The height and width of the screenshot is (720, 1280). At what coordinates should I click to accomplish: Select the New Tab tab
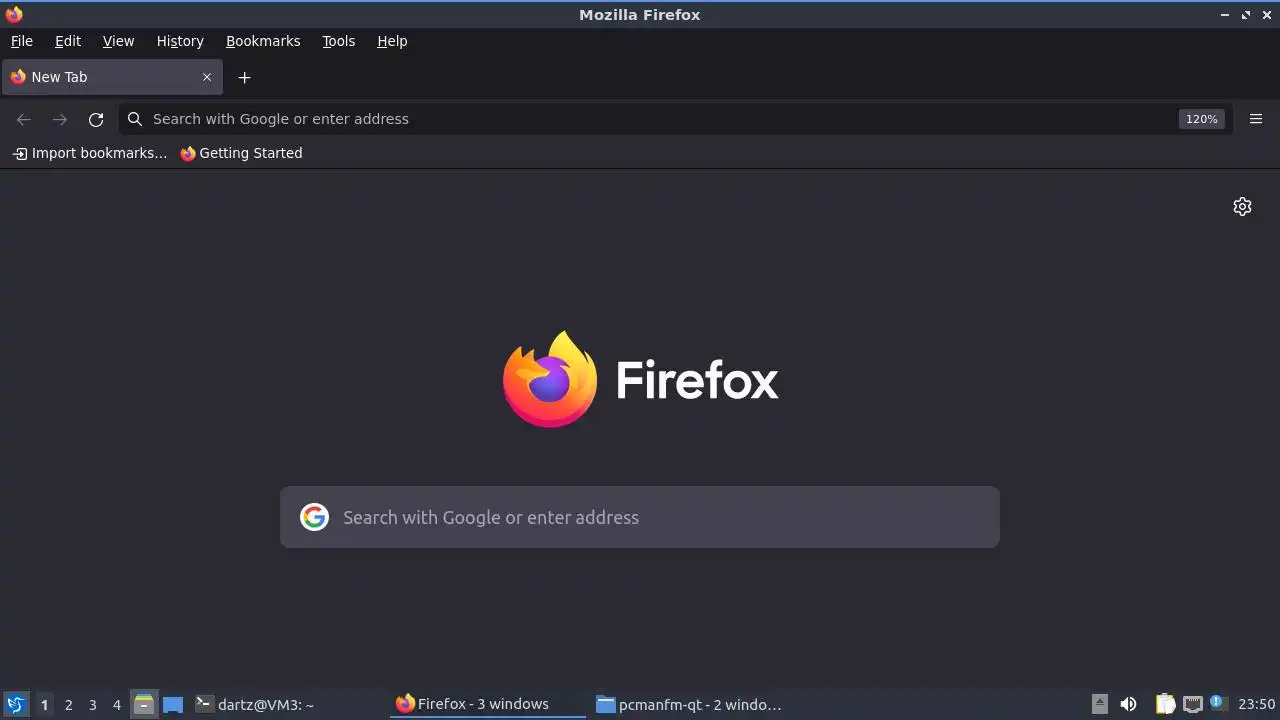tap(112, 77)
